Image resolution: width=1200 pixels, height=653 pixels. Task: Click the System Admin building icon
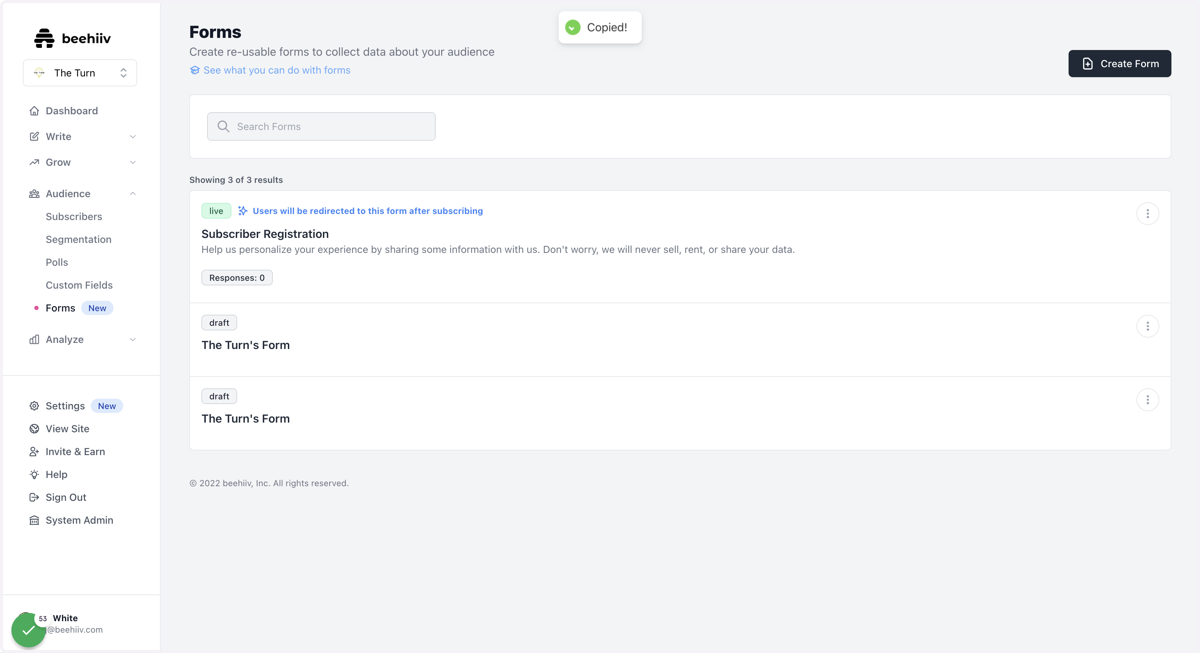[x=34, y=521]
